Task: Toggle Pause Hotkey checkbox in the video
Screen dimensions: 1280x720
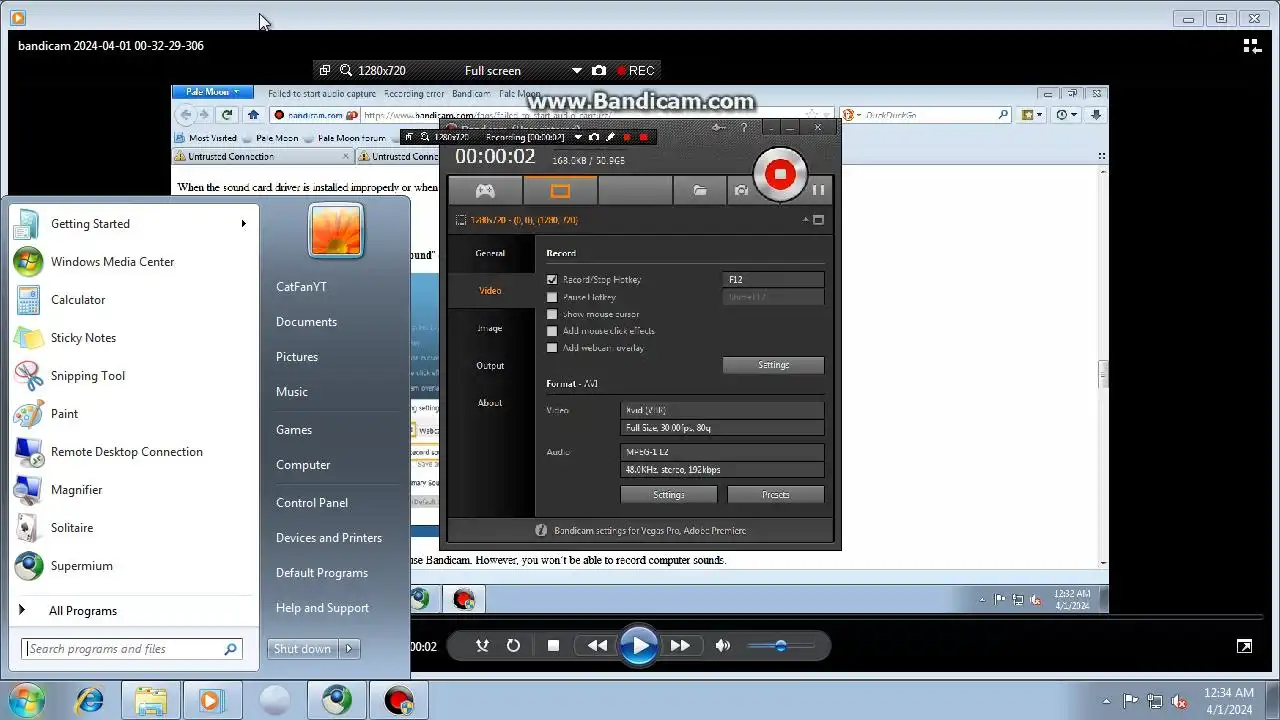Action: (552, 297)
